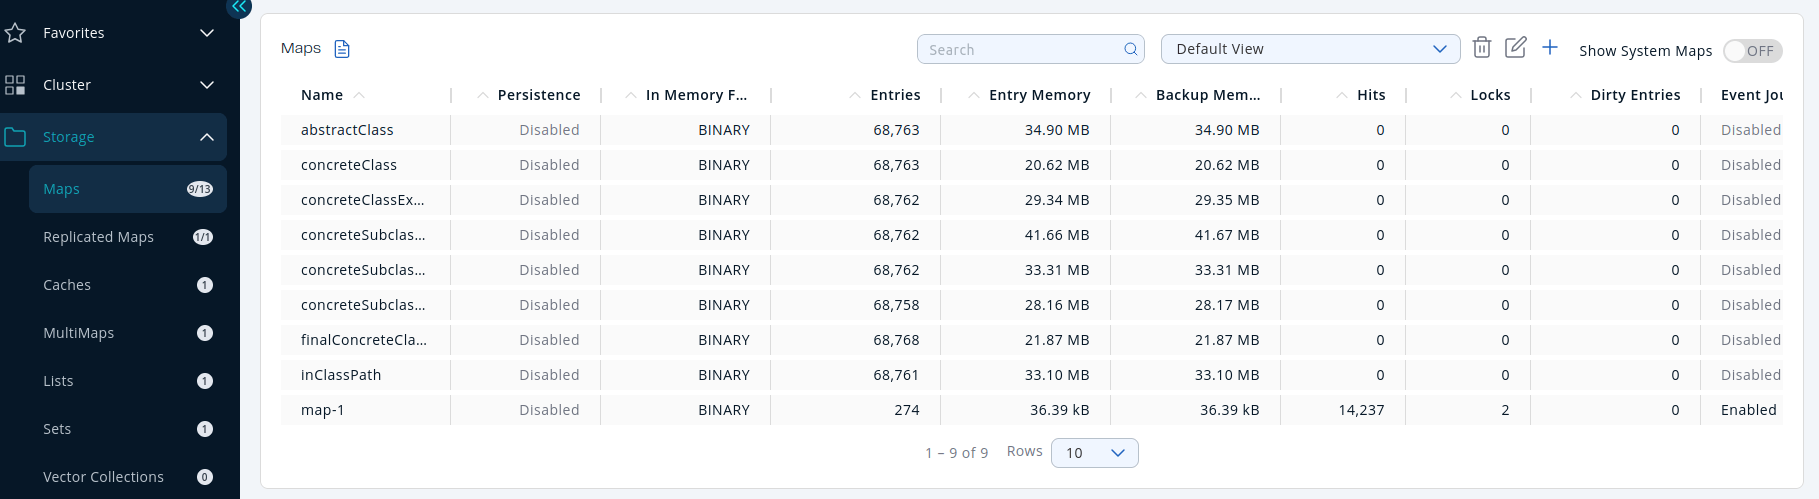Sort by Name column header
The image size is (1819, 499).
click(x=322, y=95)
